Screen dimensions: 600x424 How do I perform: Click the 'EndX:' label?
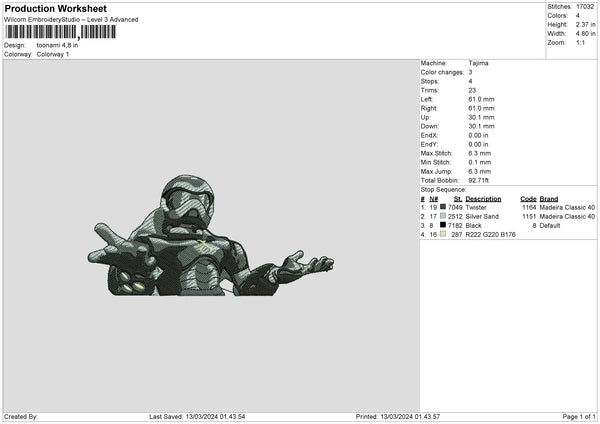pyautogui.click(x=429, y=135)
